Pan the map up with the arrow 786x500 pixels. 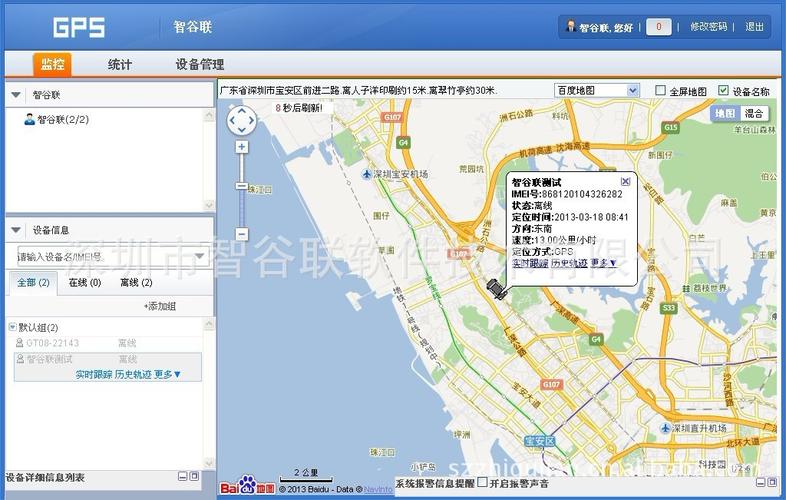click(242, 111)
